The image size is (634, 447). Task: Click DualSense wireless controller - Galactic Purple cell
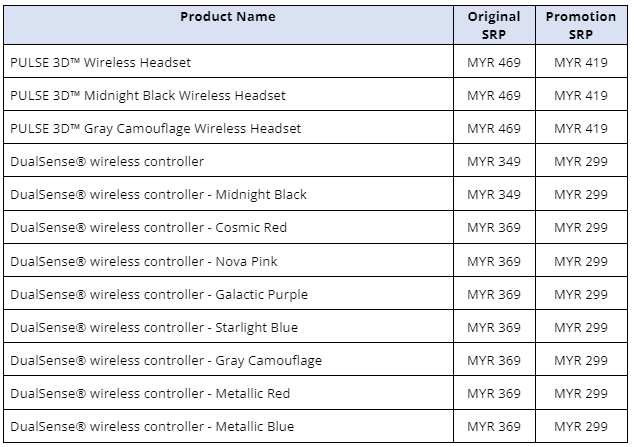[x=159, y=294]
